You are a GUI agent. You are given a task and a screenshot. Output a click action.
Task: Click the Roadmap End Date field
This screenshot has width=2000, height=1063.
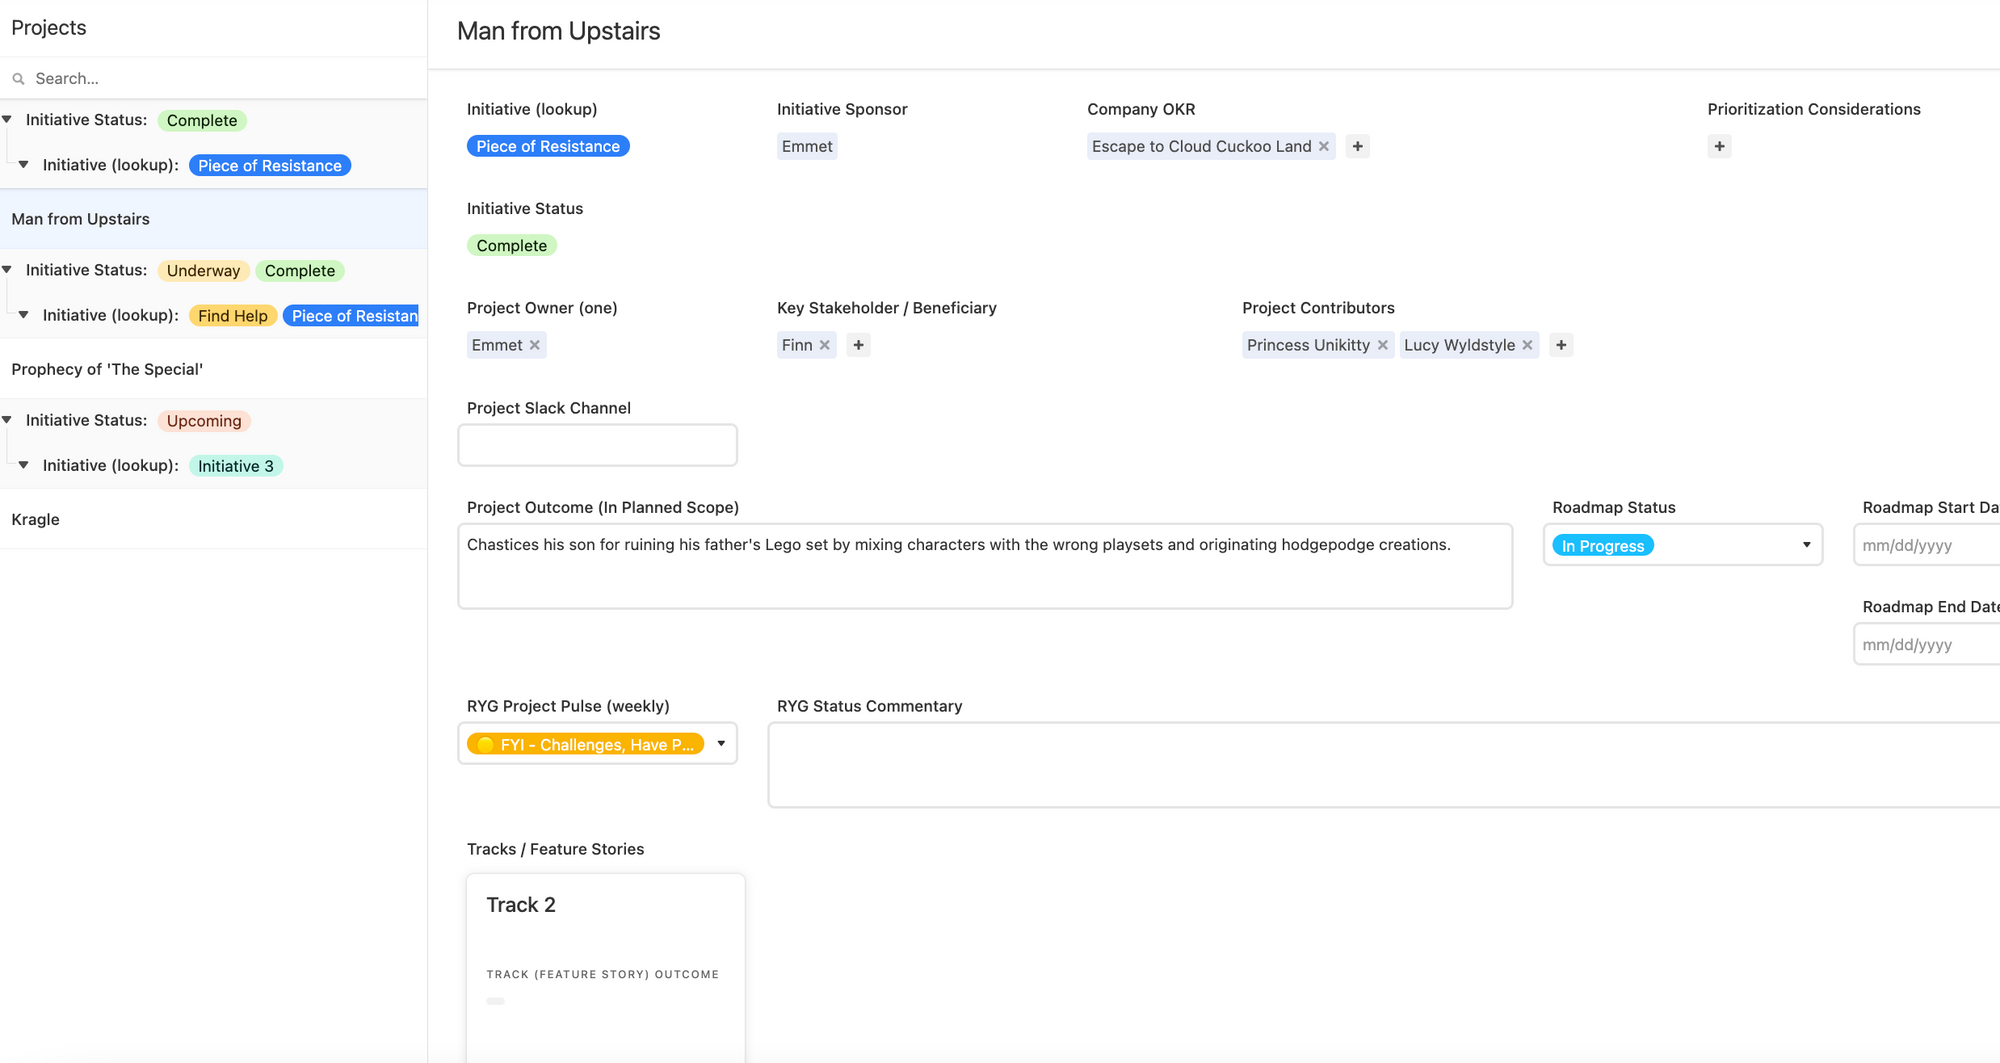pyautogui.click(x=1927, y=645)
